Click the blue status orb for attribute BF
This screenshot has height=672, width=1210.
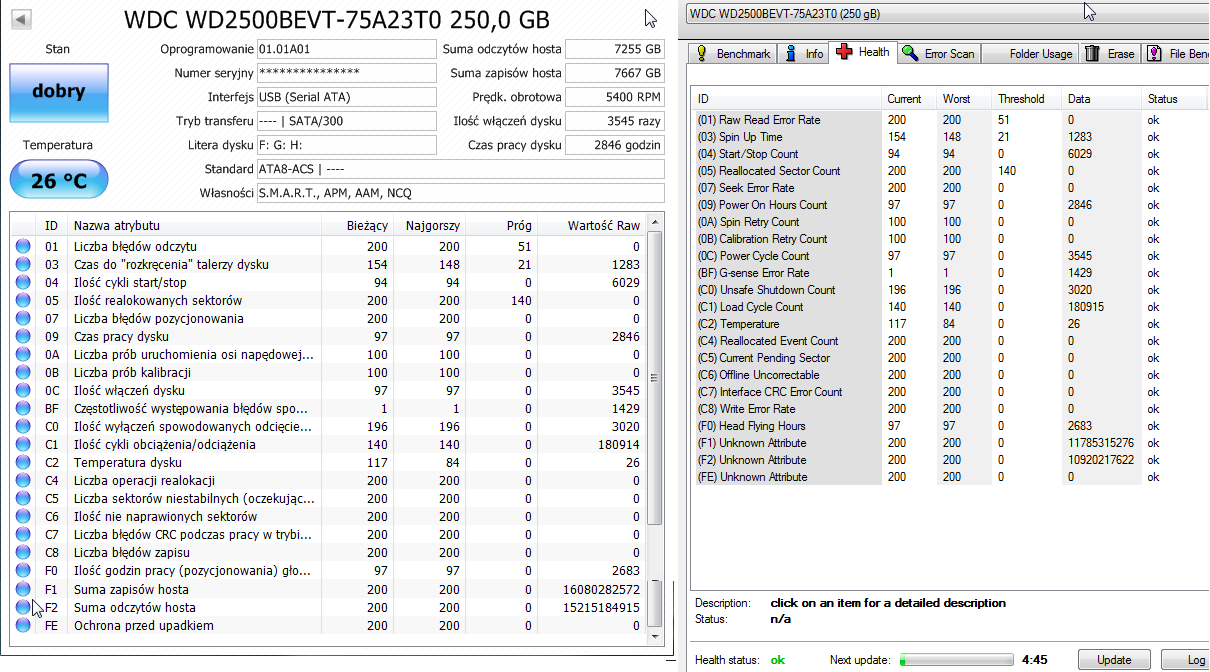[23, 408]
